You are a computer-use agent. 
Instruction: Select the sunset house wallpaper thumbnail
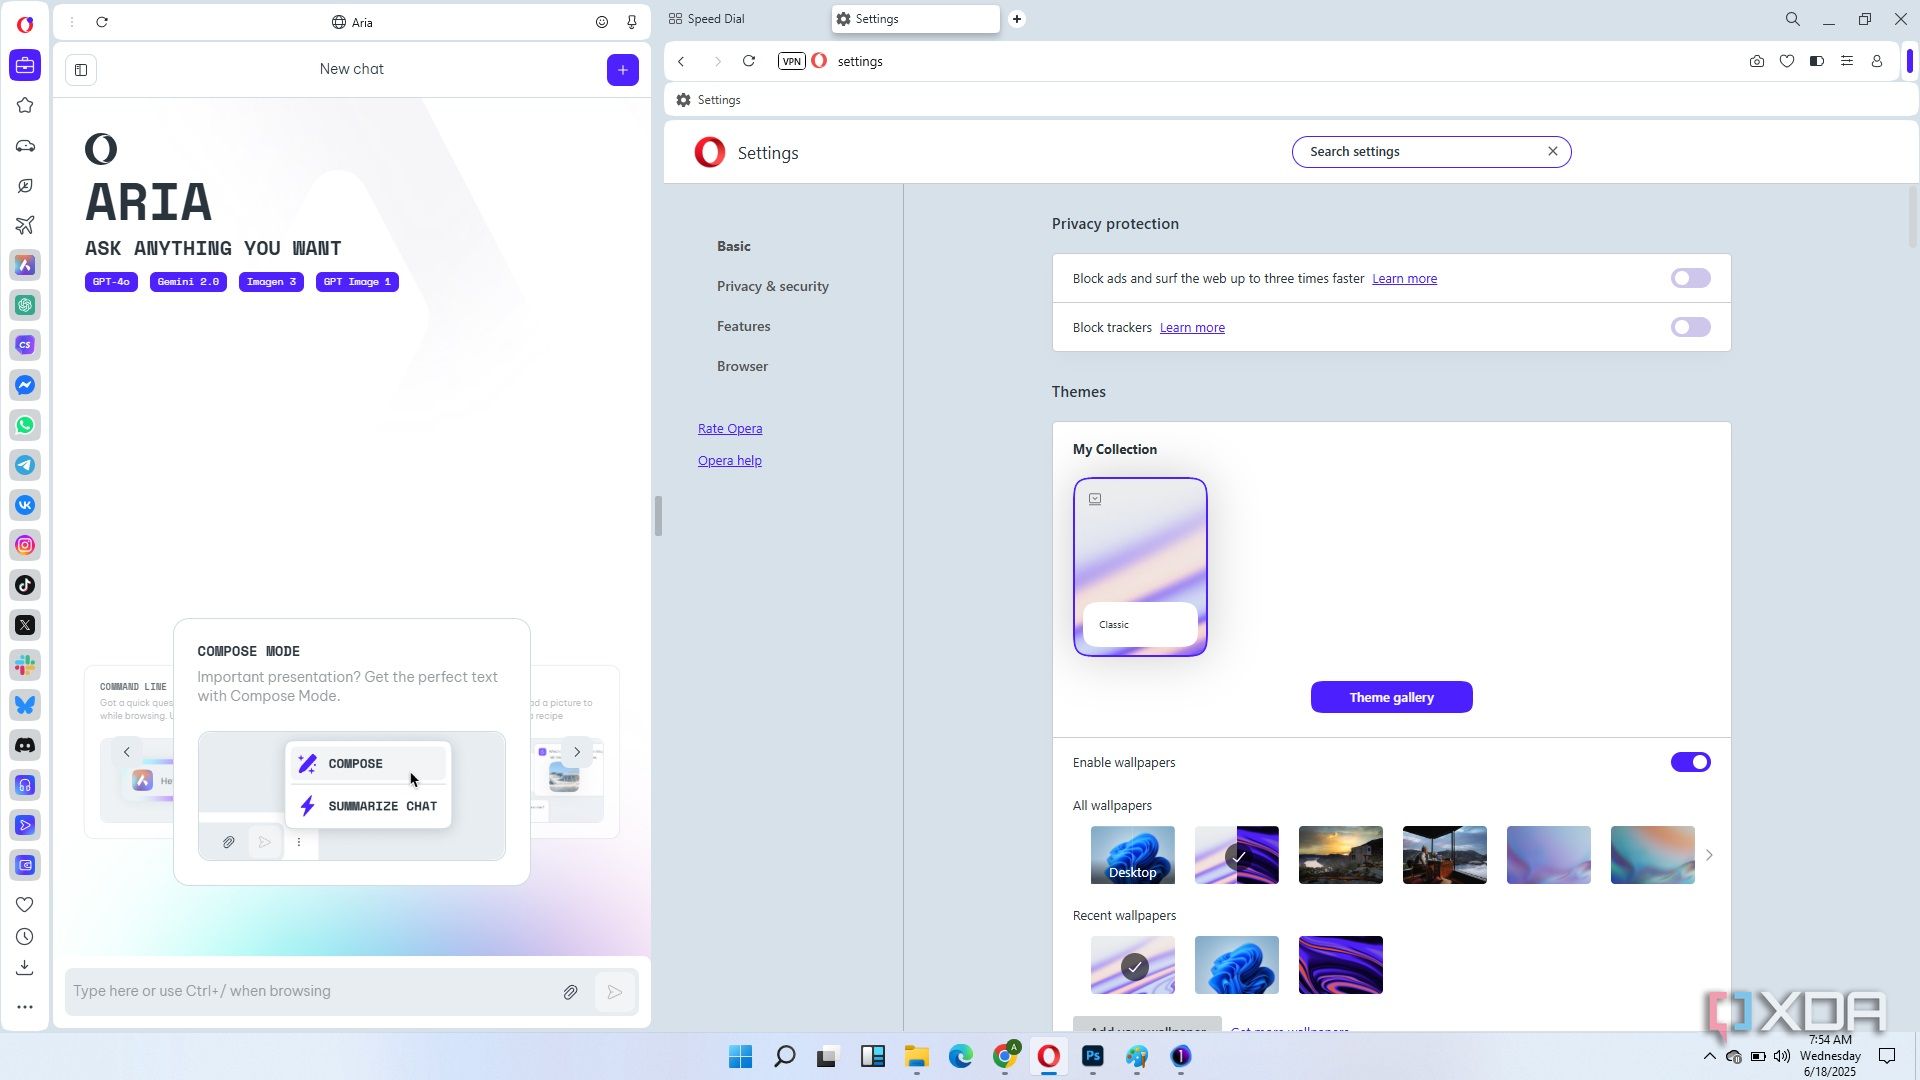point(1340,855)
